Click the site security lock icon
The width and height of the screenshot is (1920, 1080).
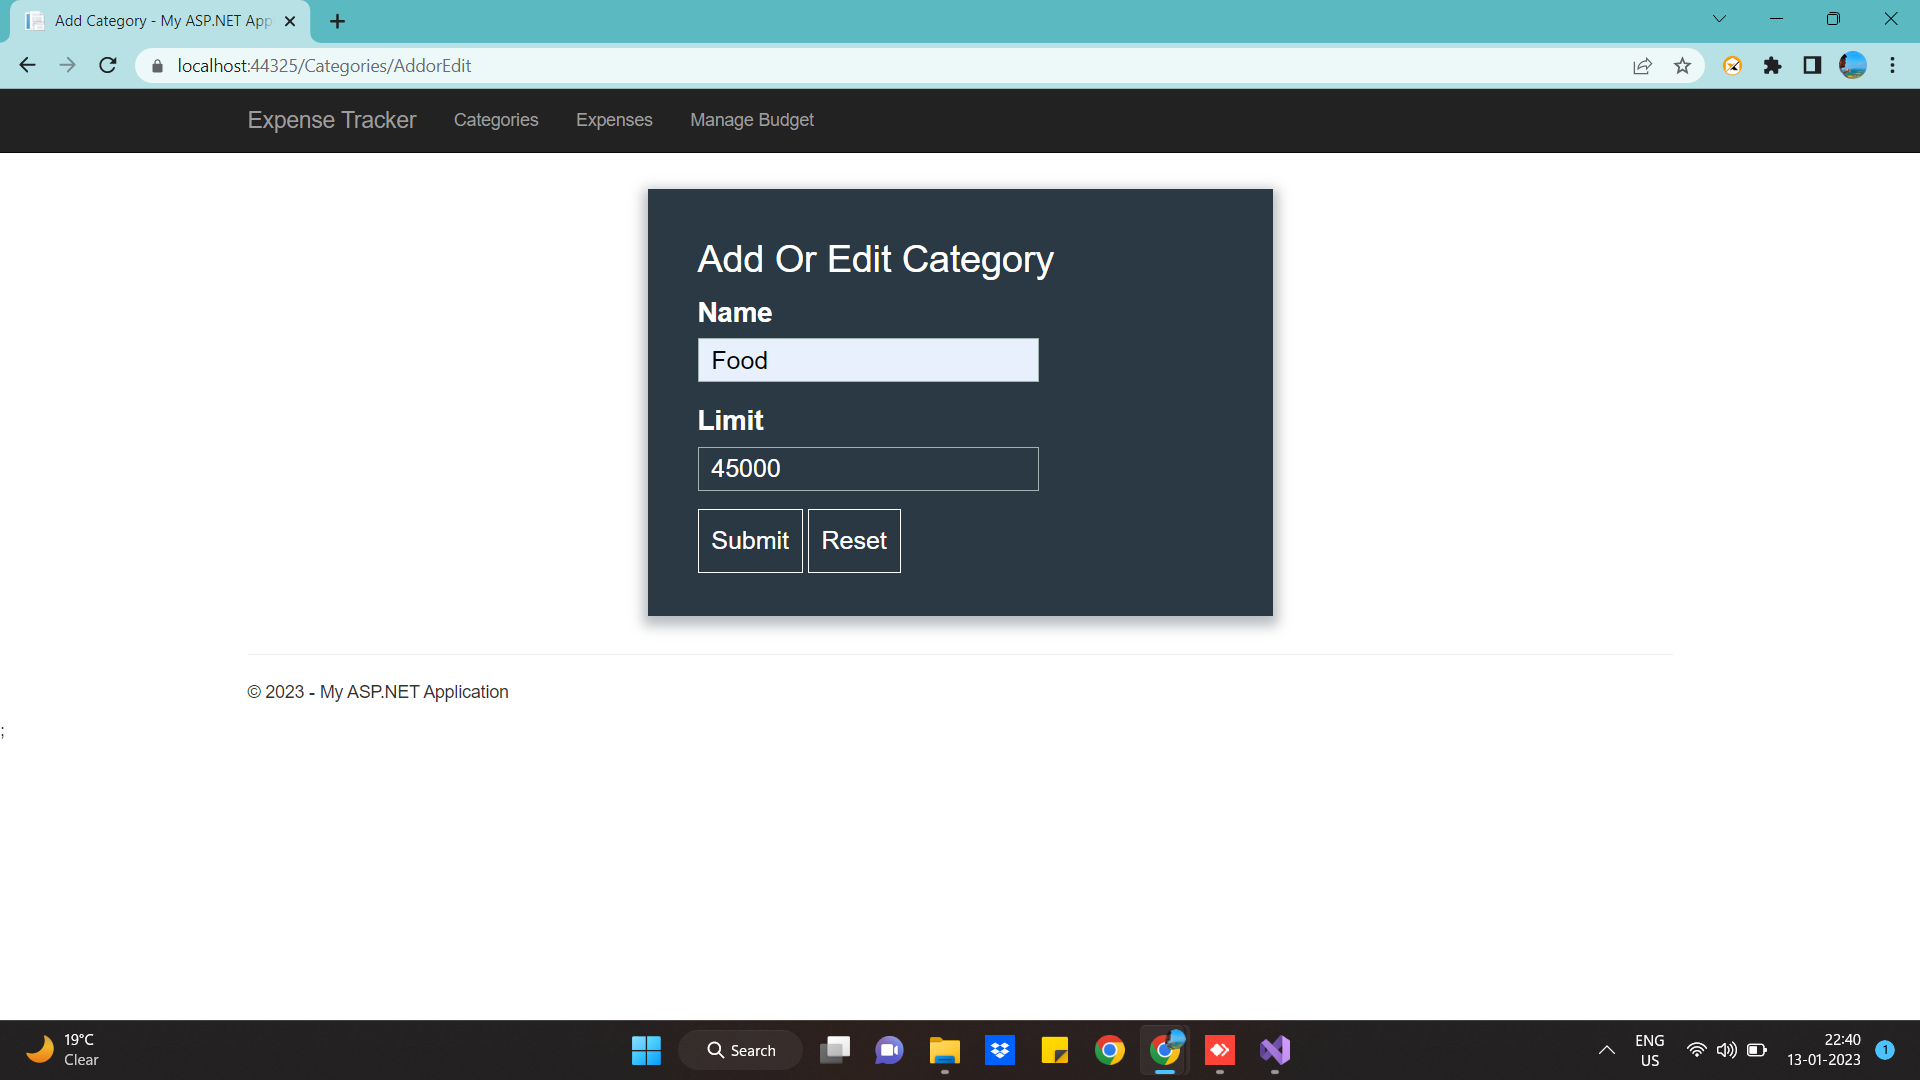click(156, 65)
